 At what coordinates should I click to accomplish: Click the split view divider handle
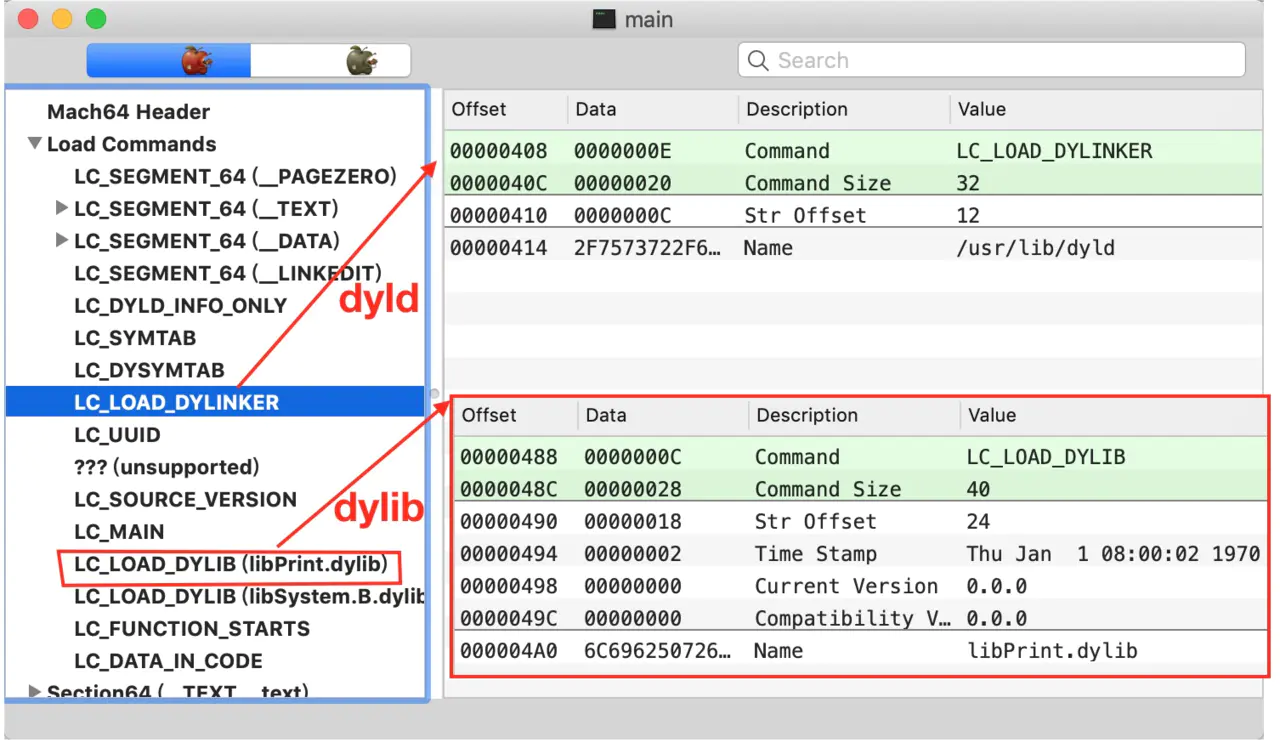tap(435, 392)
